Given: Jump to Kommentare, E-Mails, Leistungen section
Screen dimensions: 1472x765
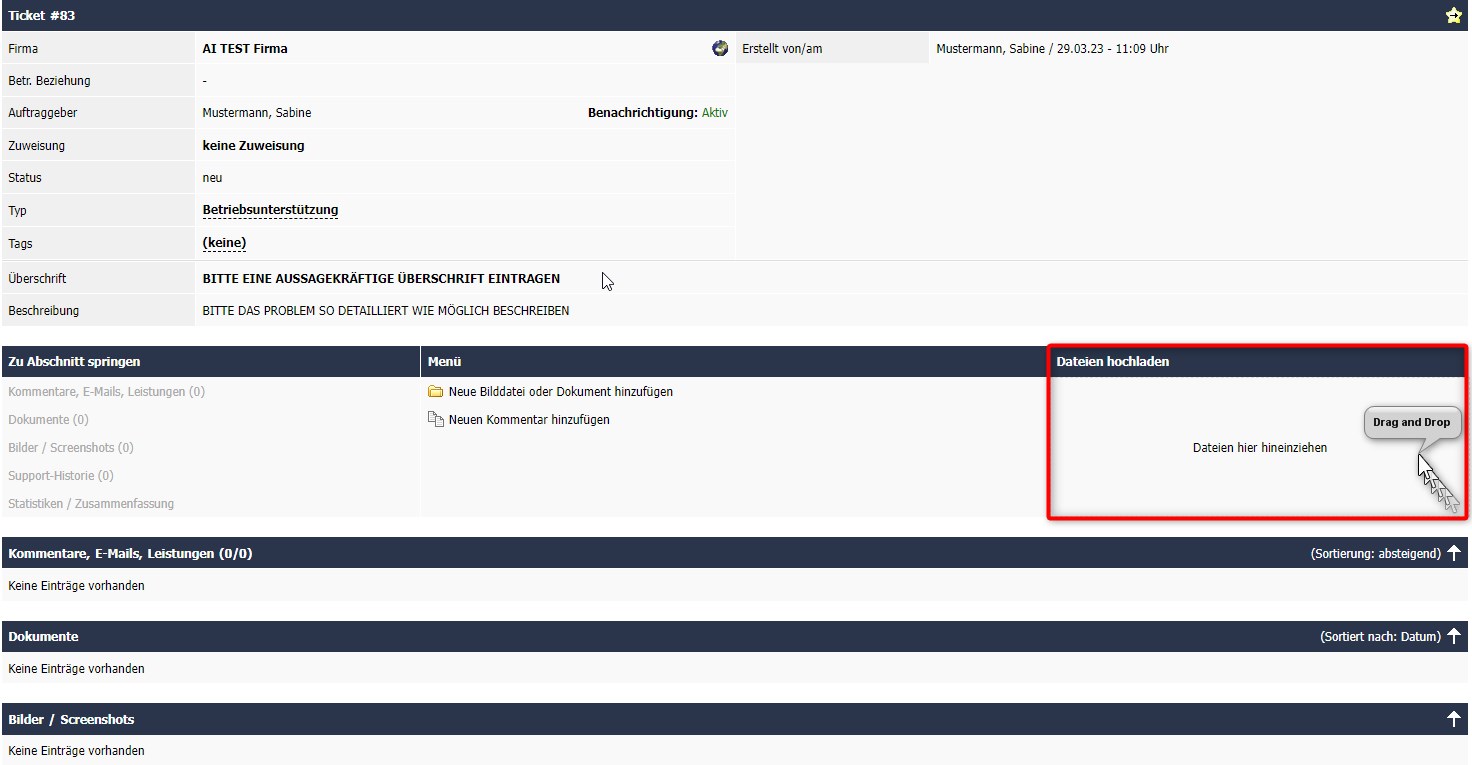Looking at the screenshot, I should tap(106, 392).
